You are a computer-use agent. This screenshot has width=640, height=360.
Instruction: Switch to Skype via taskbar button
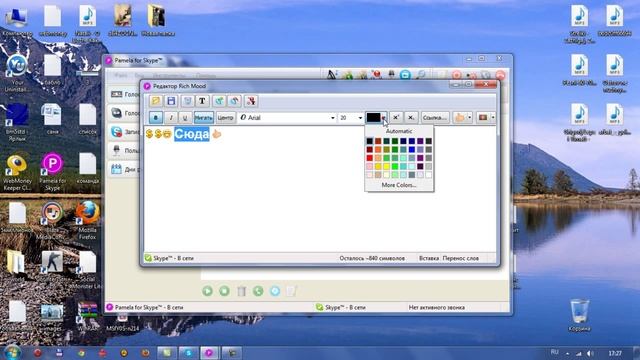pos(188,353)
